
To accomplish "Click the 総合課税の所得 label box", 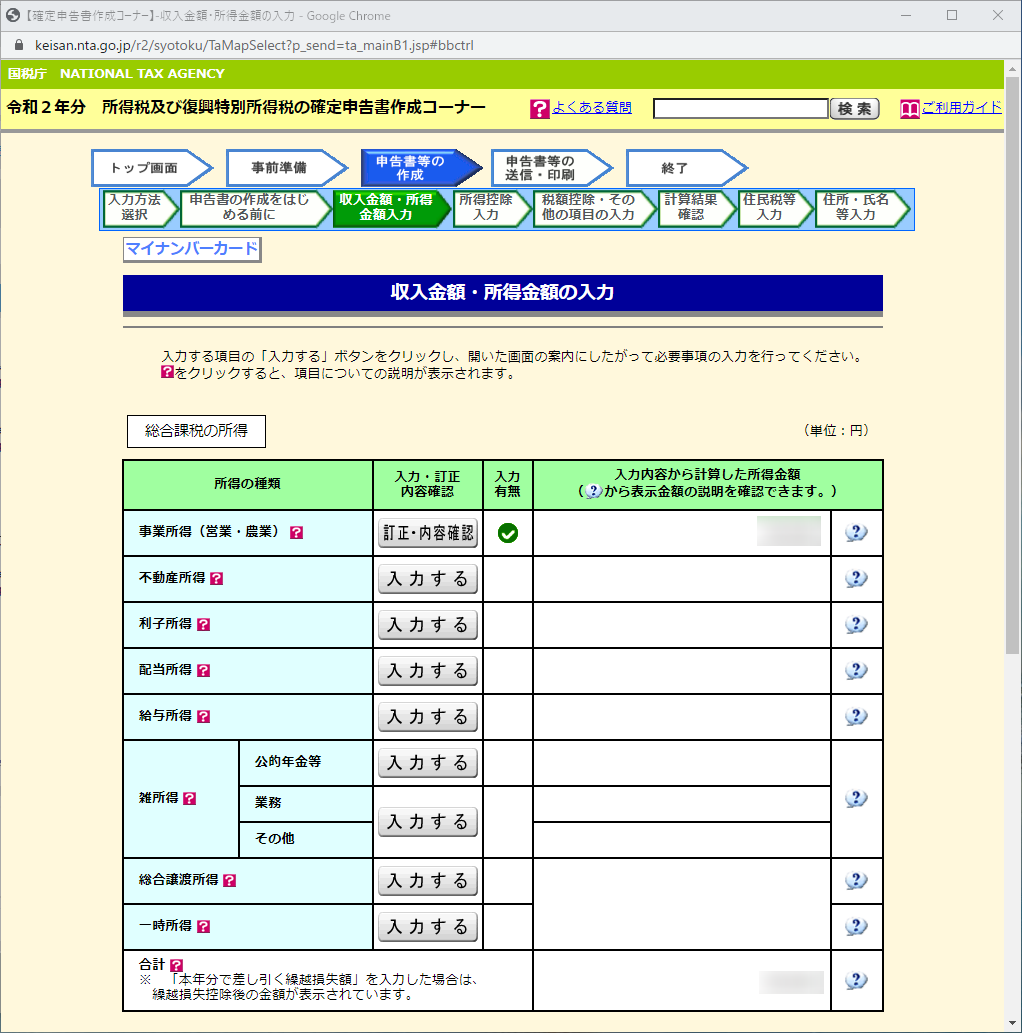I will point(196,431).
